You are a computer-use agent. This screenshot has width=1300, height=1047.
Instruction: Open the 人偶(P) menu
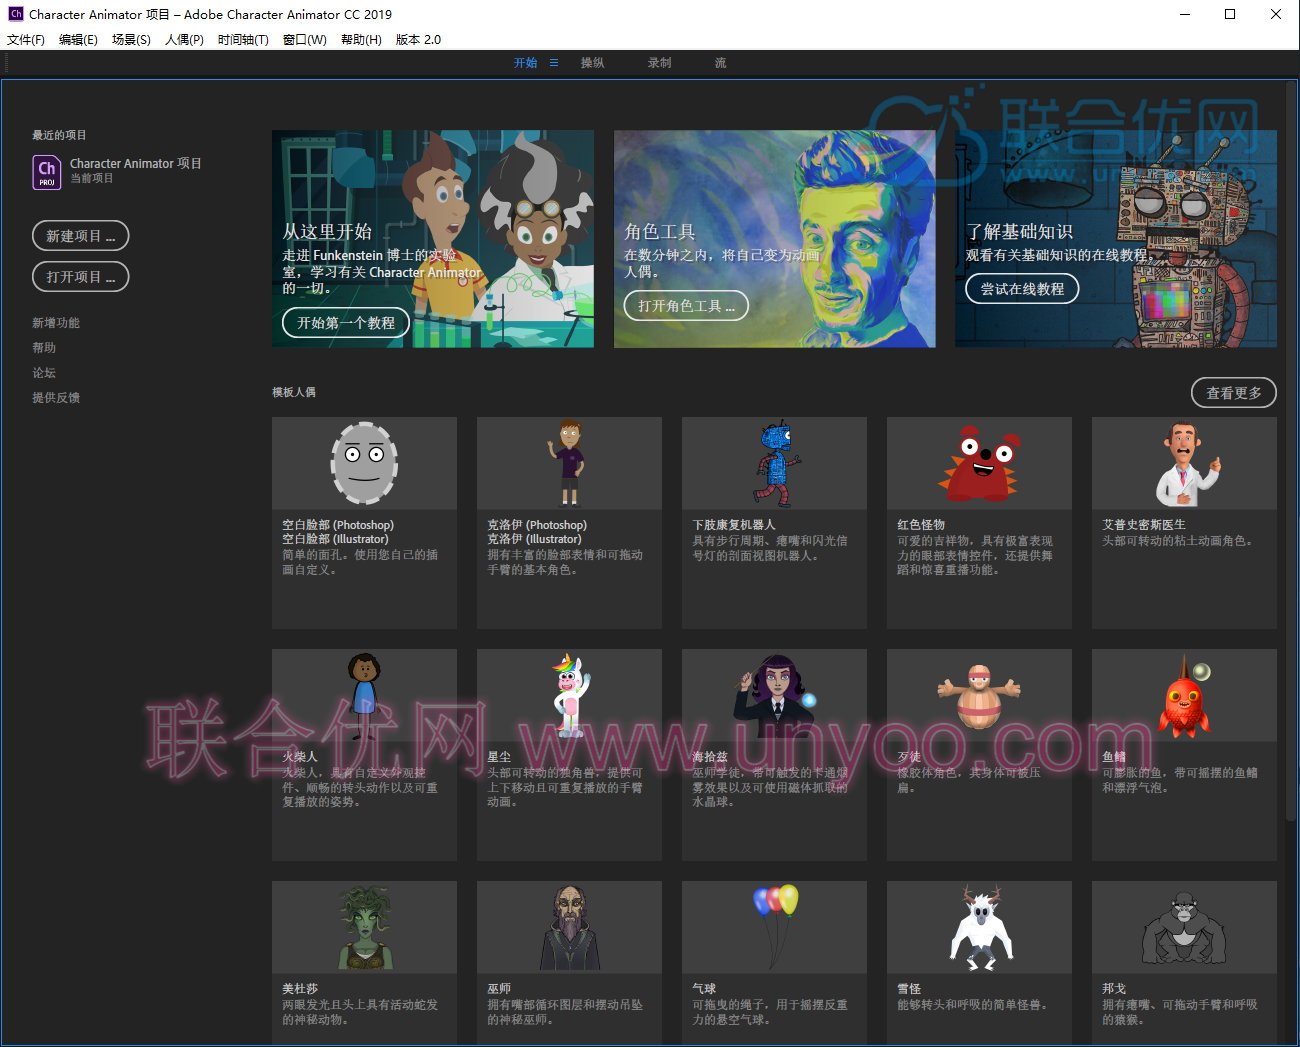[184, 40]
